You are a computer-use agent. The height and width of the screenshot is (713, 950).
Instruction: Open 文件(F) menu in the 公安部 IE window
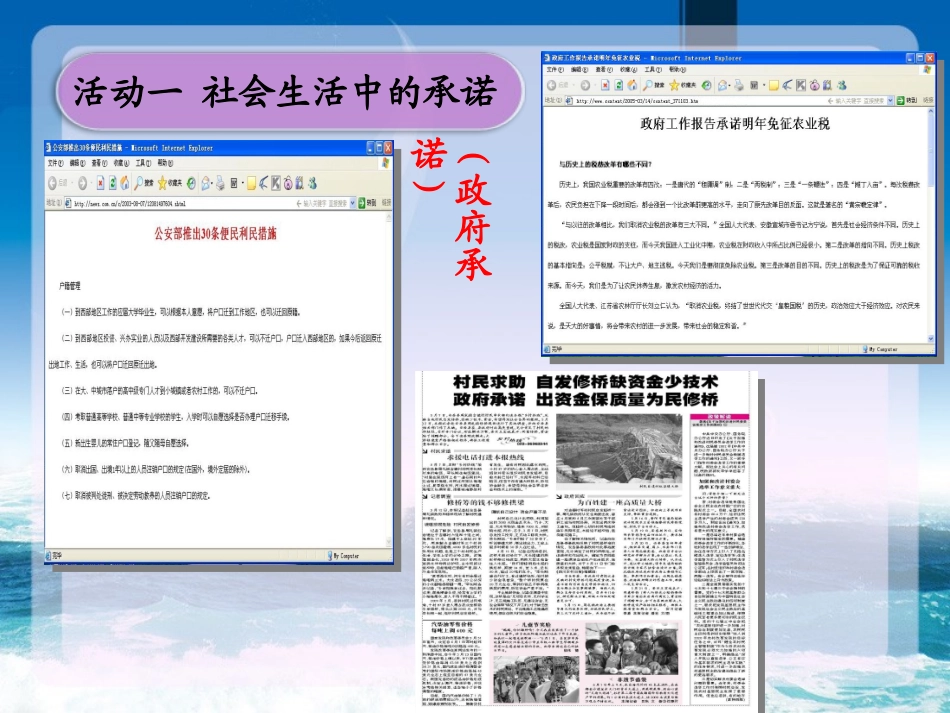click(56, 163)
